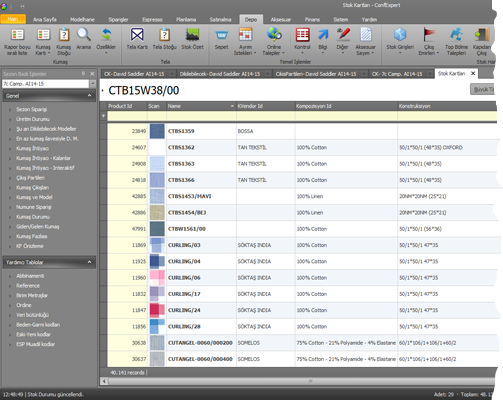Open the season combo box dropdown
Viewport: 503px width, 400px height.
(93, 84)
